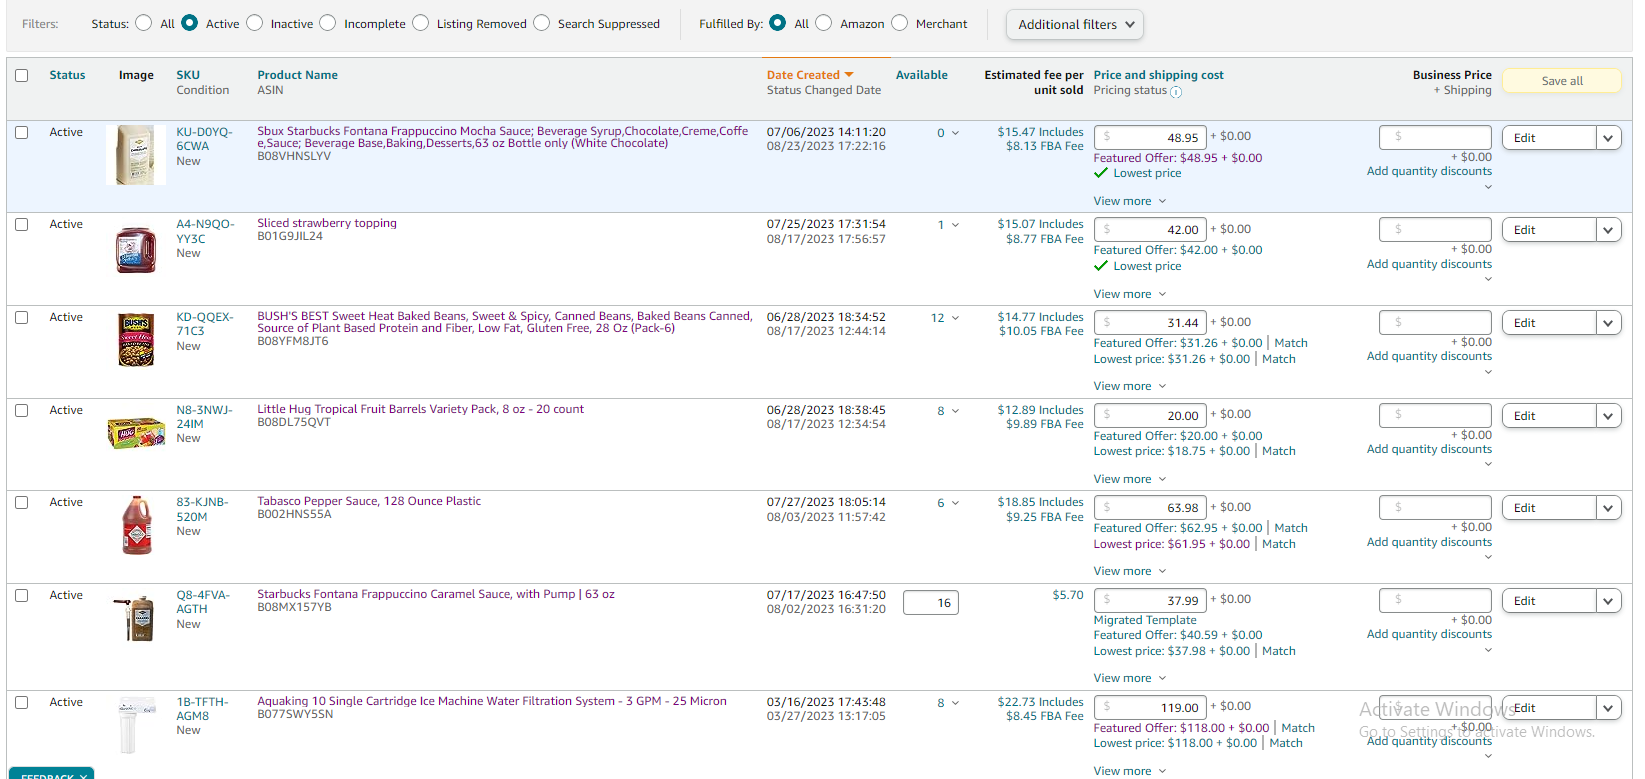Select the Incomplete status filter
Screen dimensions: 1645x779
point(327,23)
